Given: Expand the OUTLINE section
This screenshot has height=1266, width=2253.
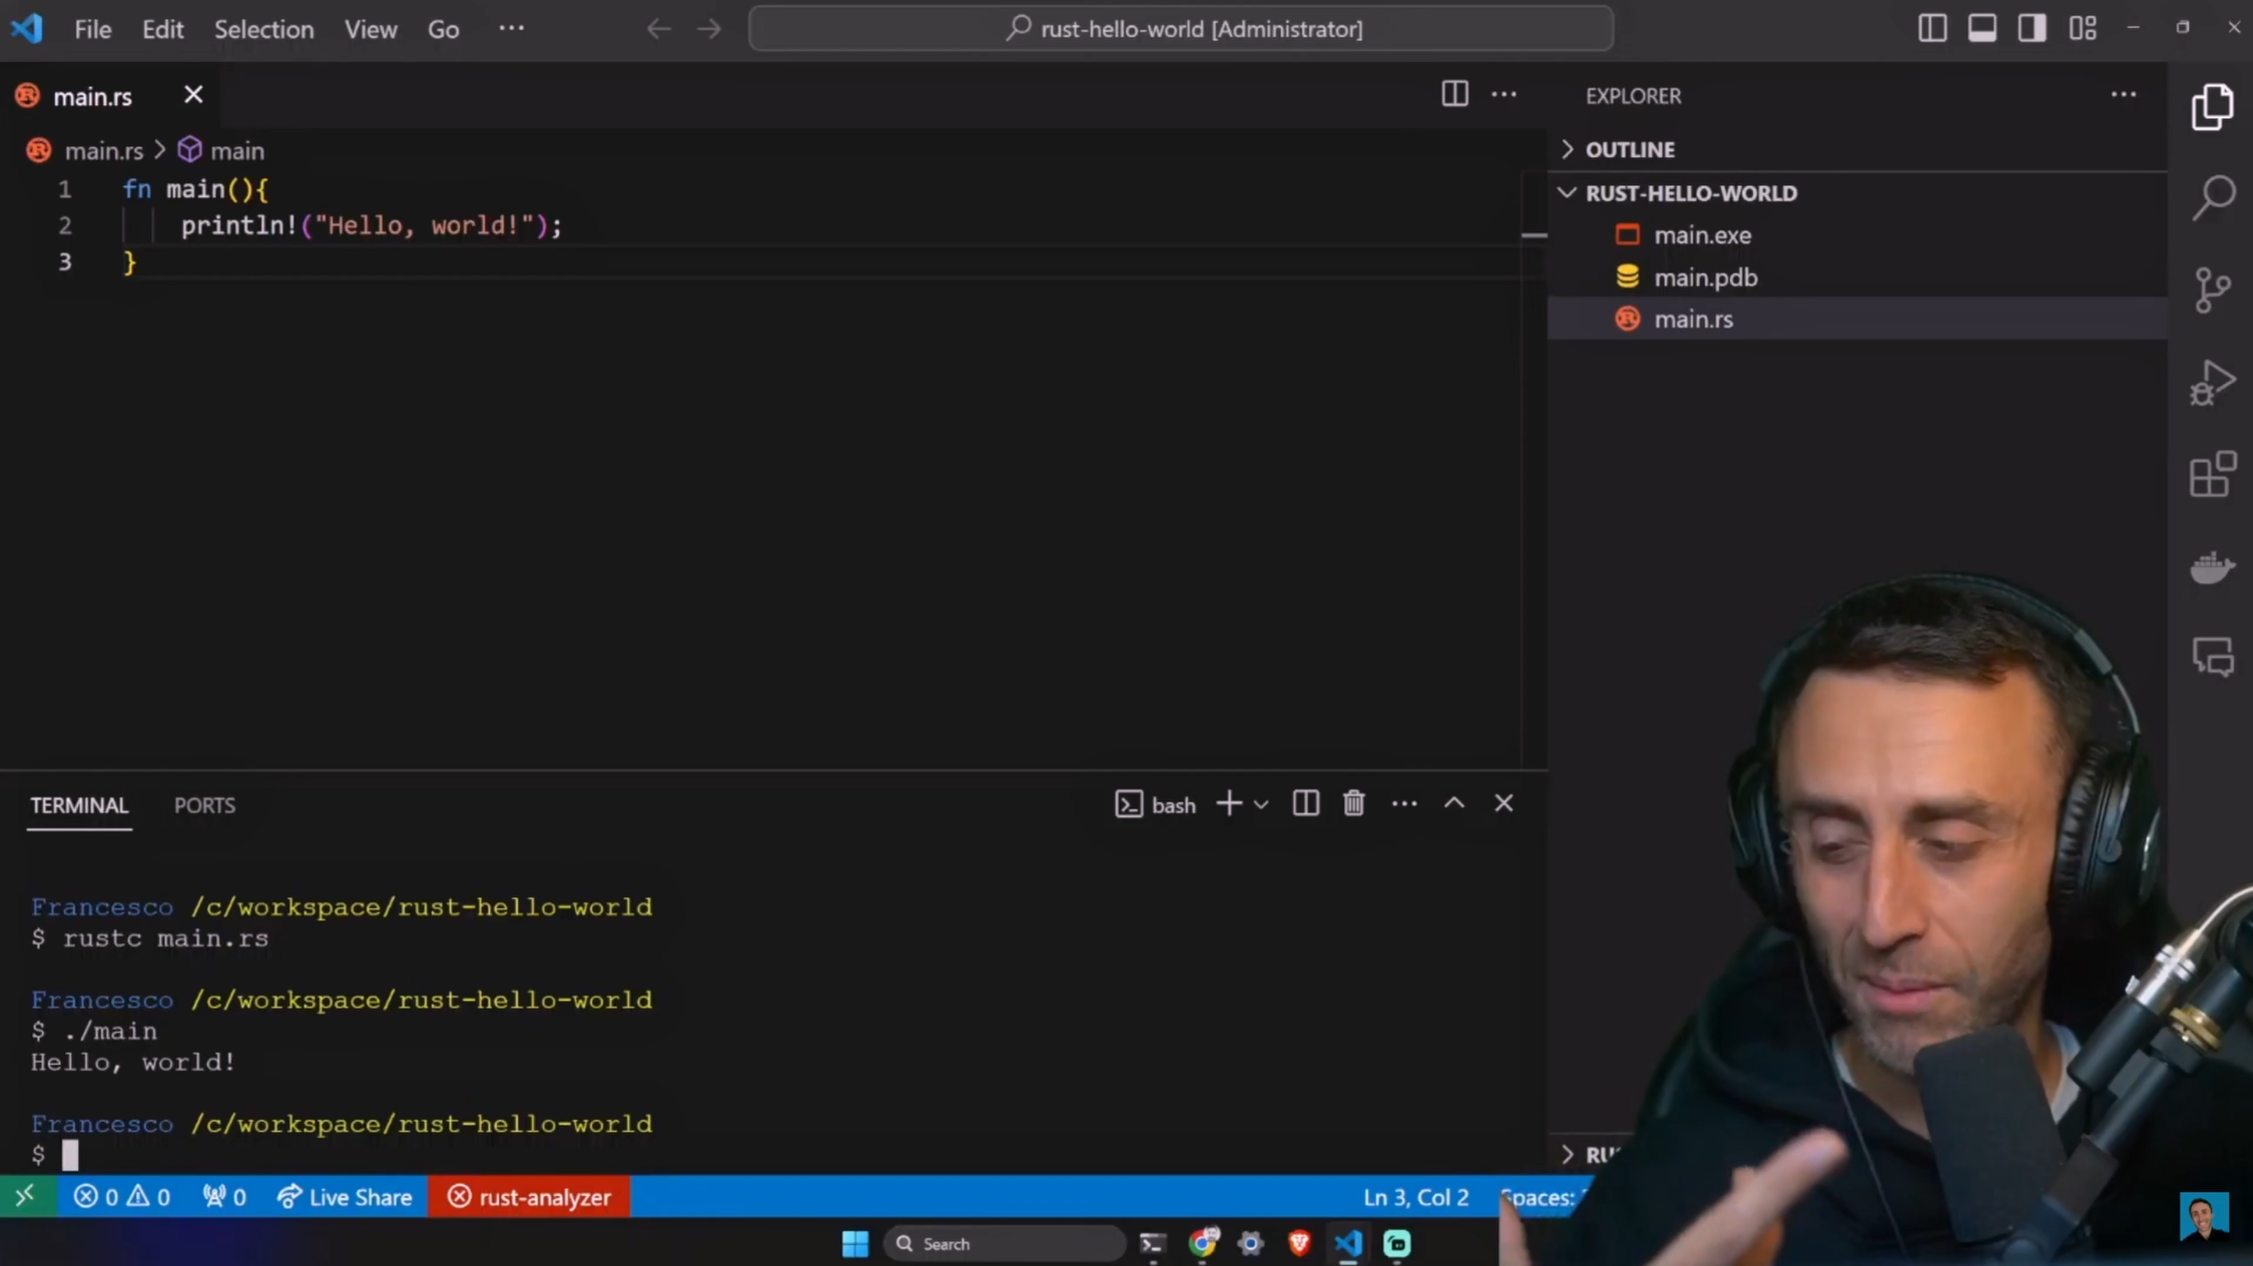Looking at the screenshot, I should point(1566,149).
